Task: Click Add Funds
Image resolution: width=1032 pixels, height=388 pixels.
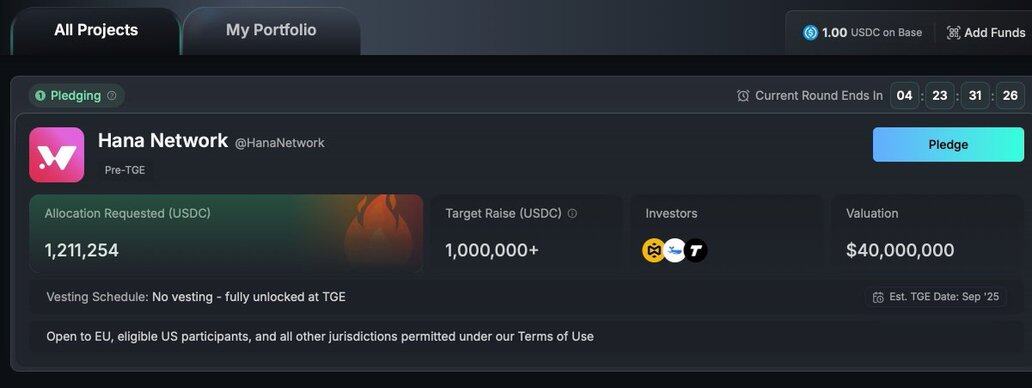Action: tap(986, 32)
